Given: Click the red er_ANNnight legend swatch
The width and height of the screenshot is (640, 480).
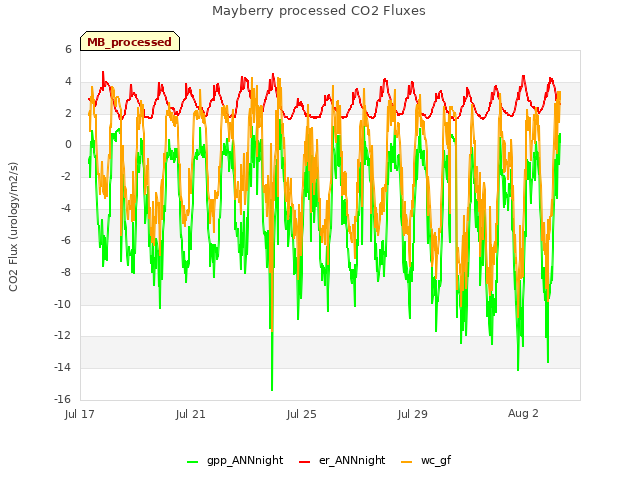Looking at the screenshot, I should 304,462.
